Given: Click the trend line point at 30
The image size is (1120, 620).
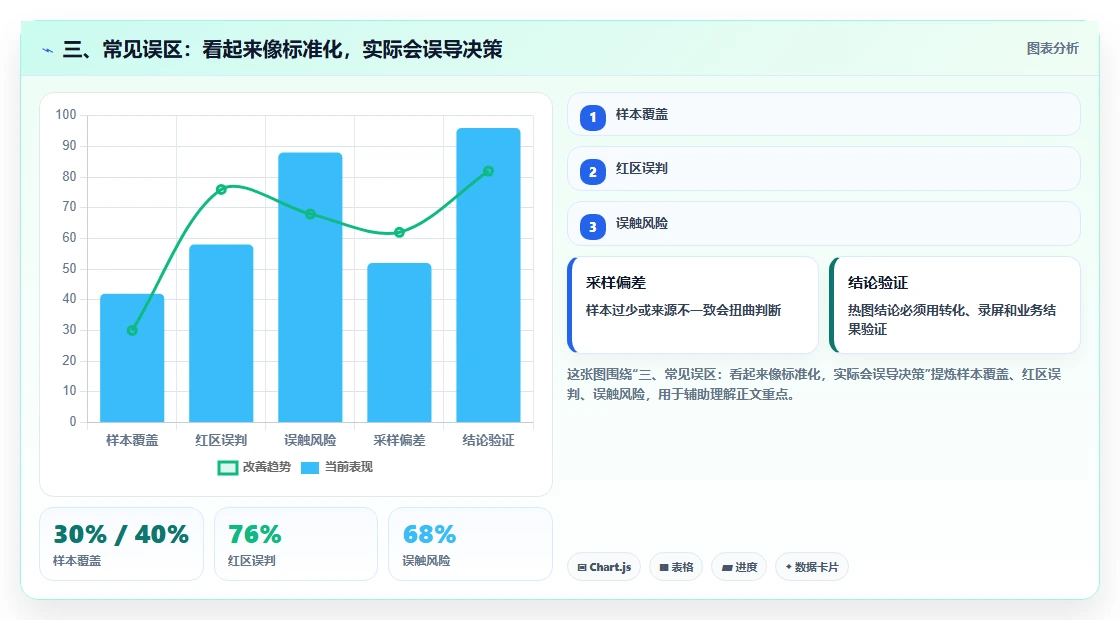Looking at the screenshot, I should [x=132, y=330].
